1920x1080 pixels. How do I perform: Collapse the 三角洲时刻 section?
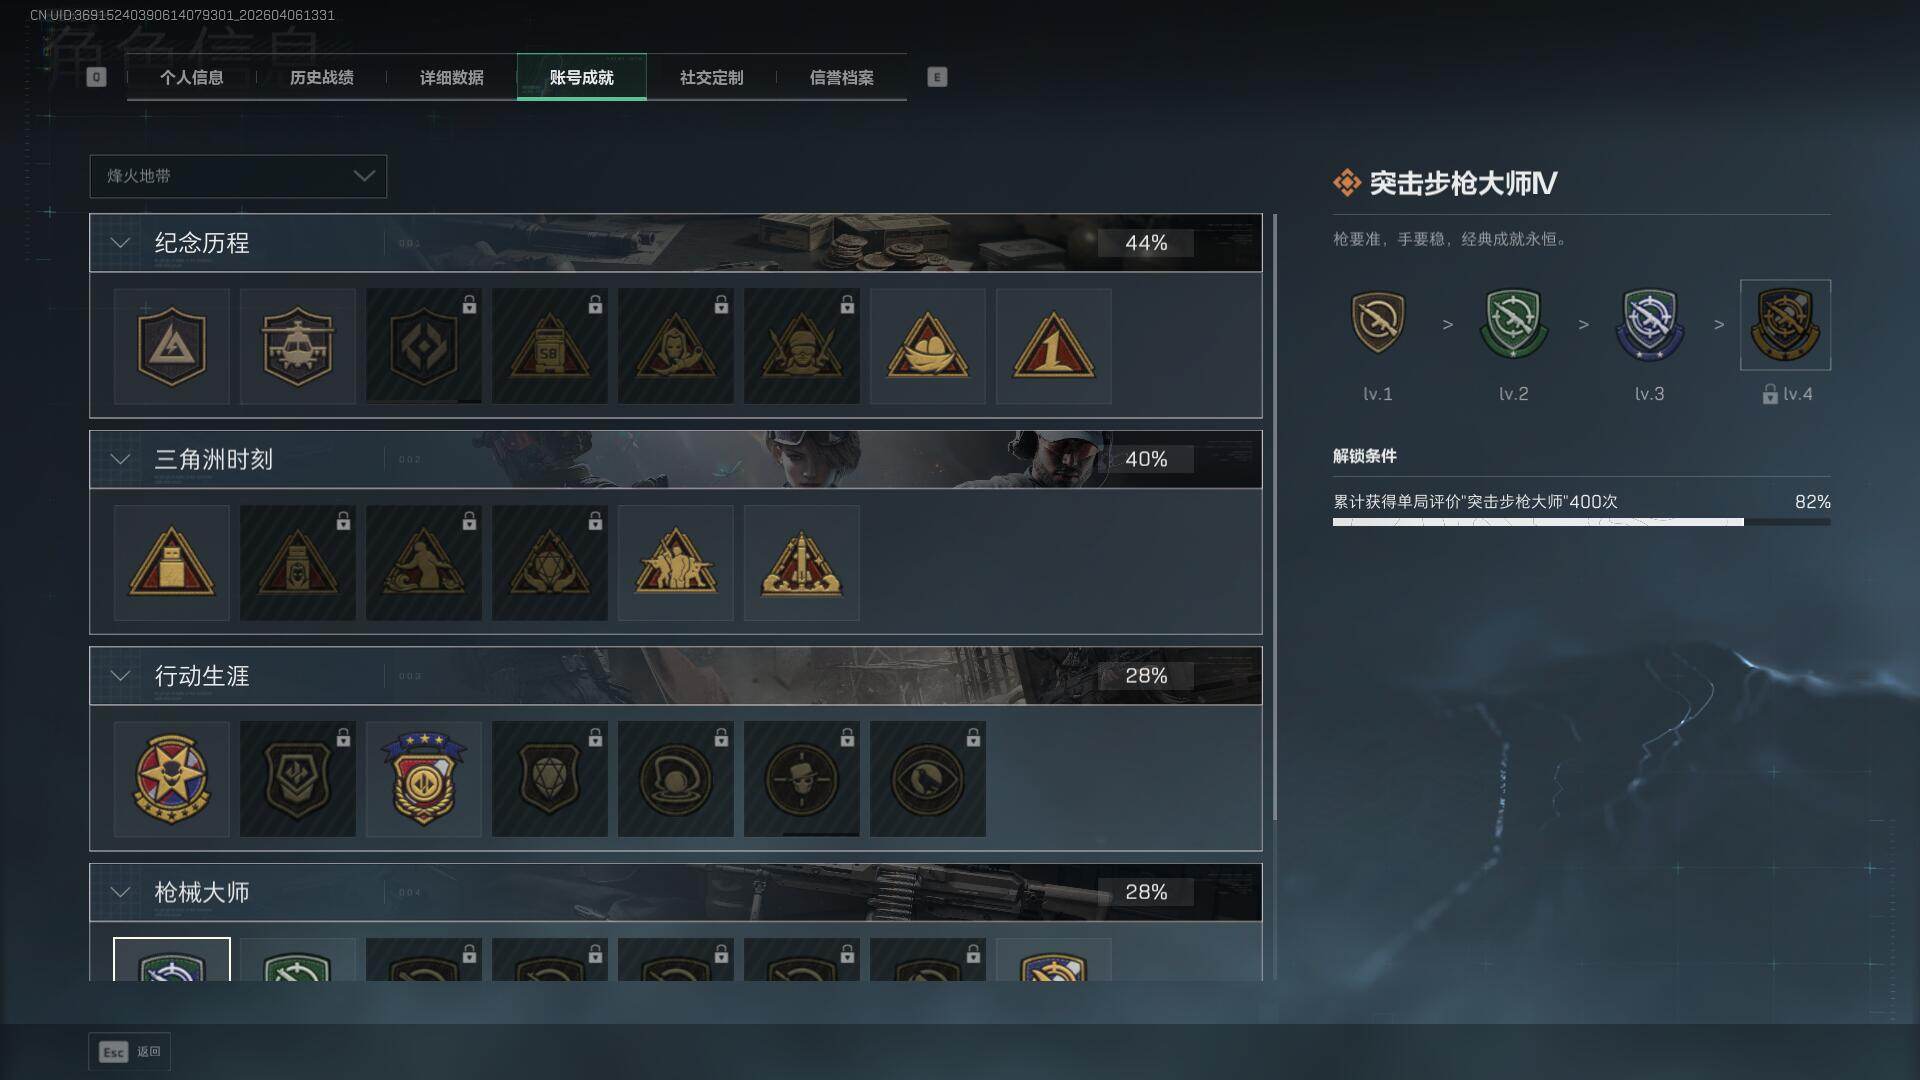coord(120,459)
